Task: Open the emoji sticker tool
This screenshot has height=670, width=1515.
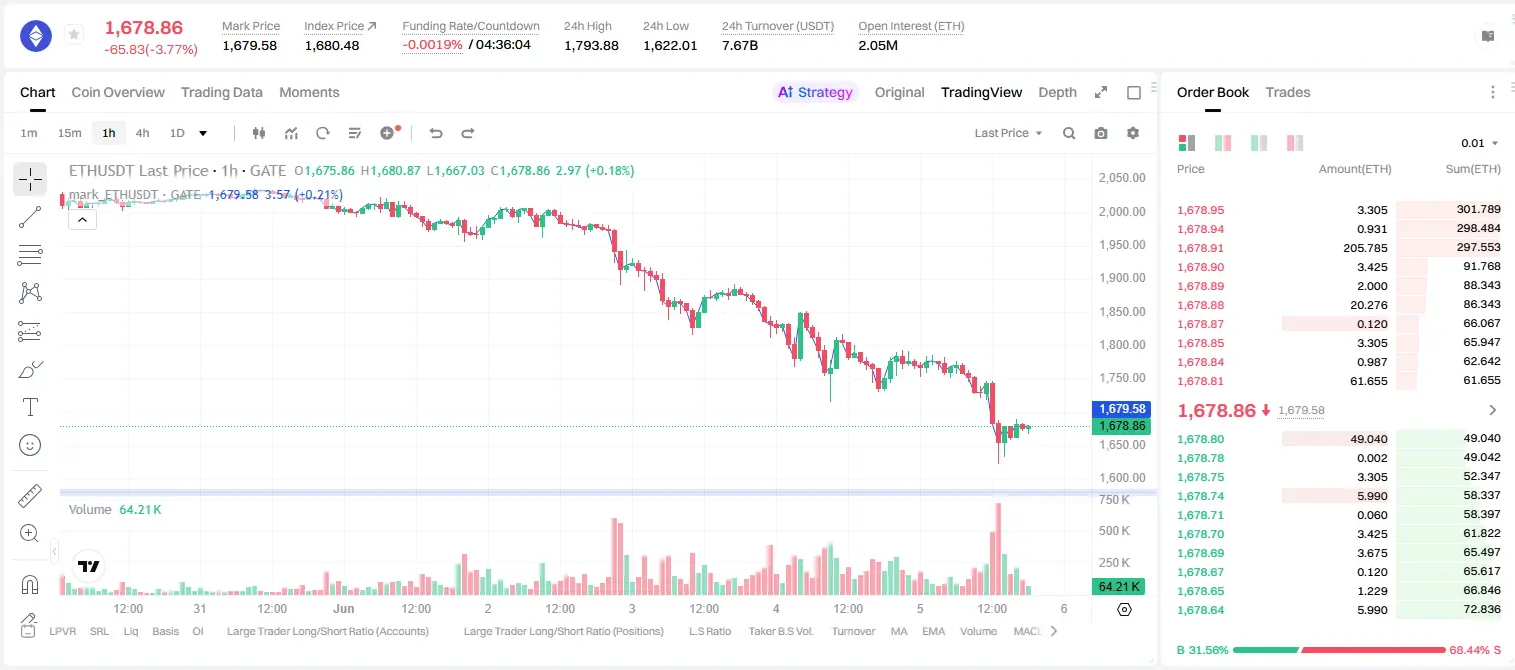Action: coord(30,445)
